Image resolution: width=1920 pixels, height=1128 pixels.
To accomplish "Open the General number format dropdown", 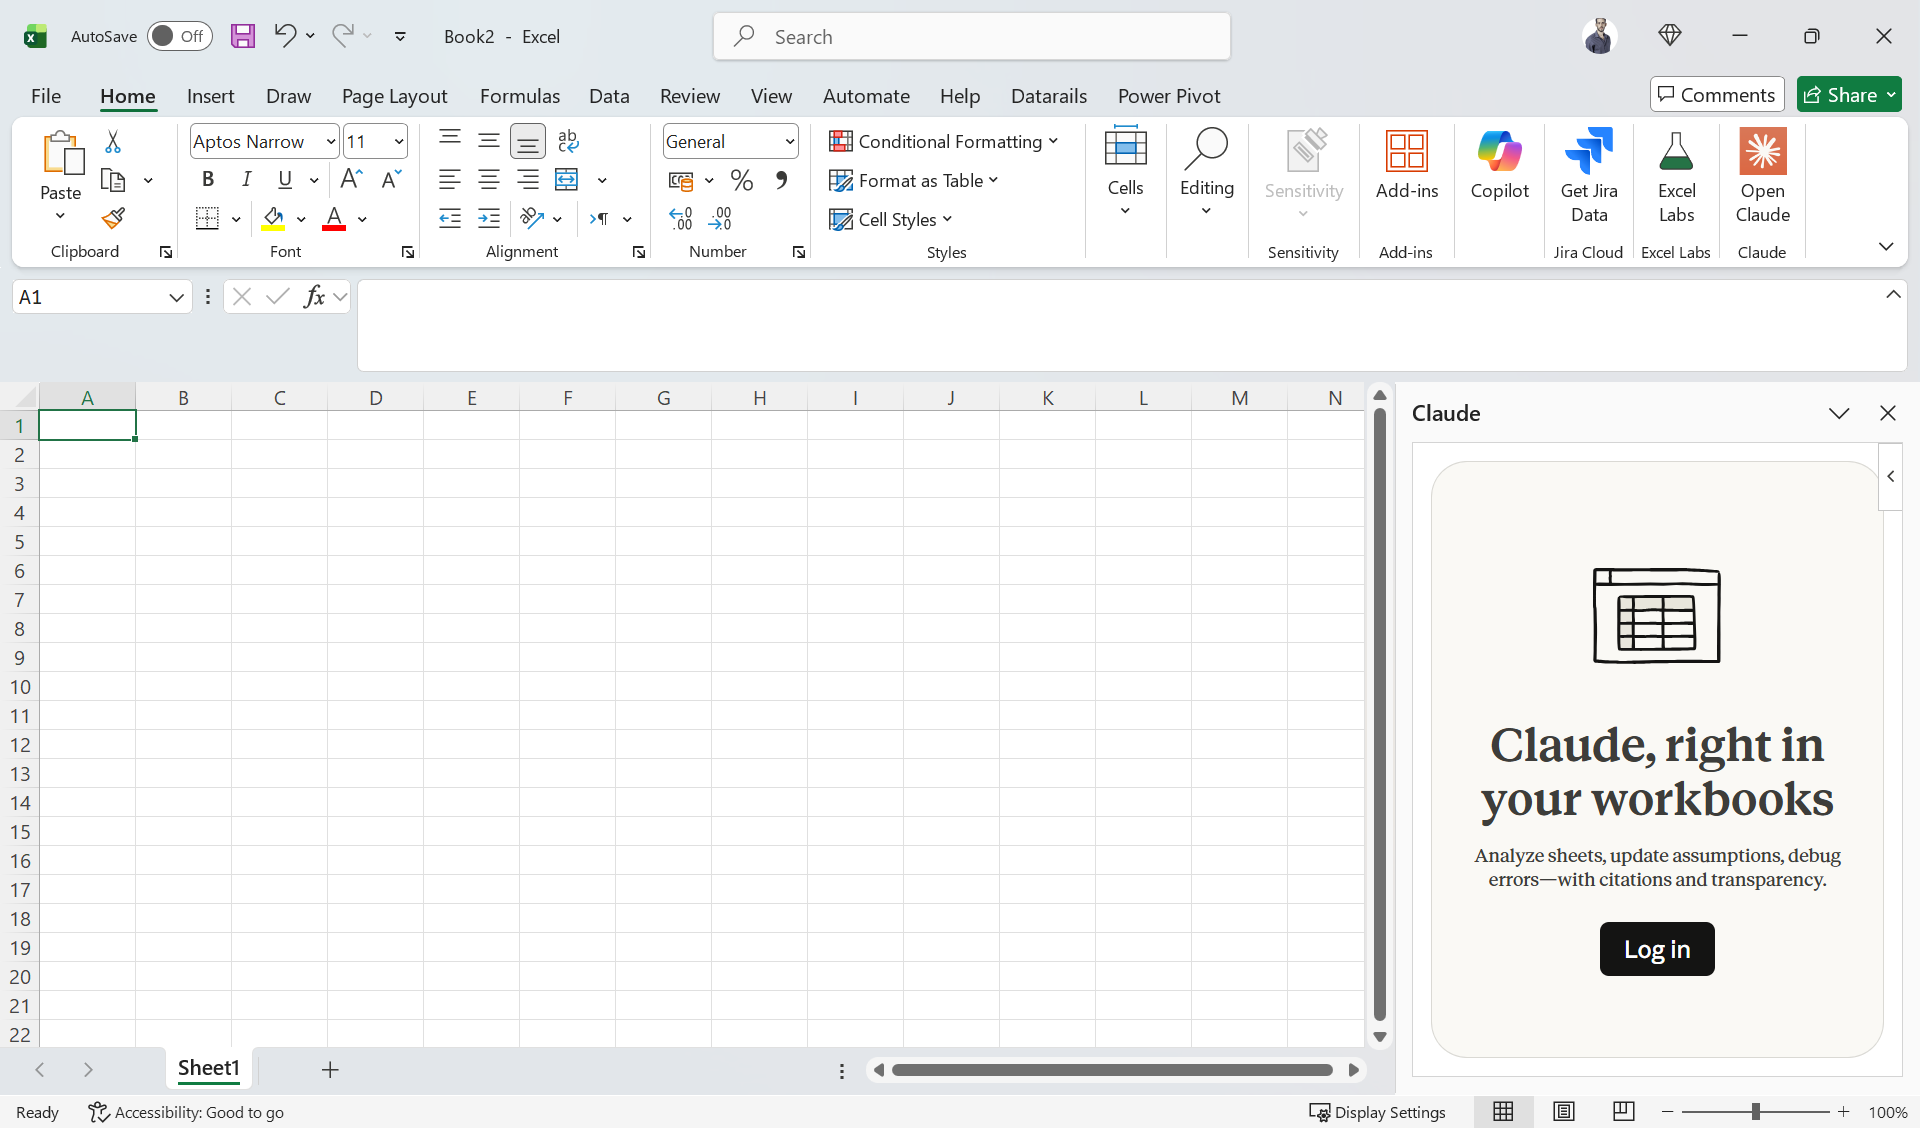I will coord(789,142).
